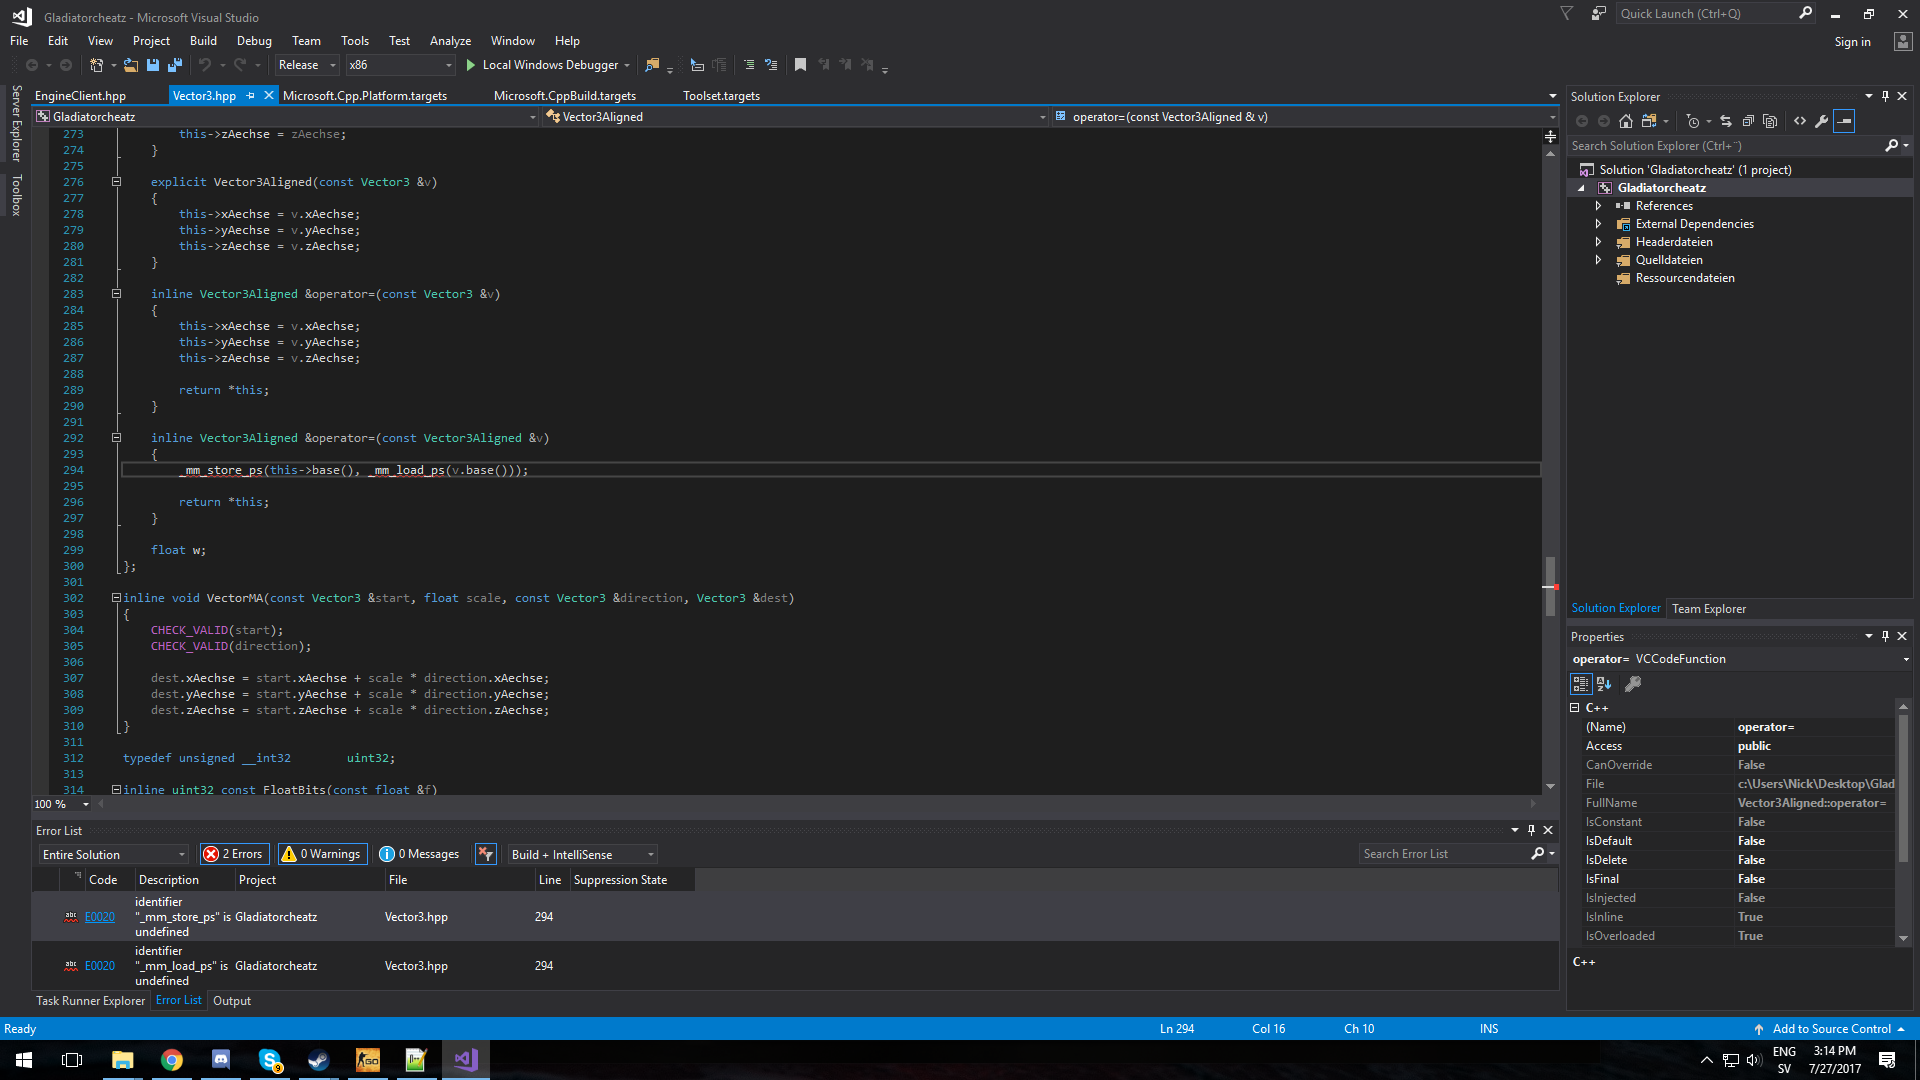1920x1080 pixels.
Task: Switch to the EngineClient.hpp tab
Action: pyautogui.click(x=80, y=96)
